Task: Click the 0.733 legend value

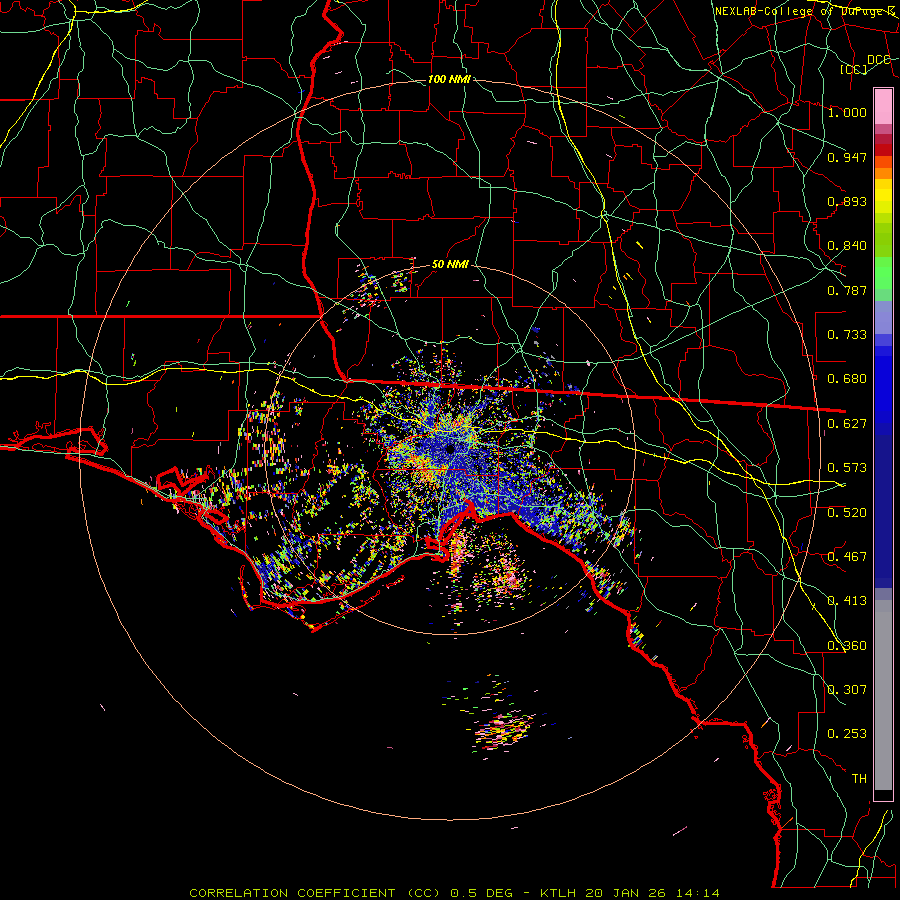Action: tap(847, 335)
